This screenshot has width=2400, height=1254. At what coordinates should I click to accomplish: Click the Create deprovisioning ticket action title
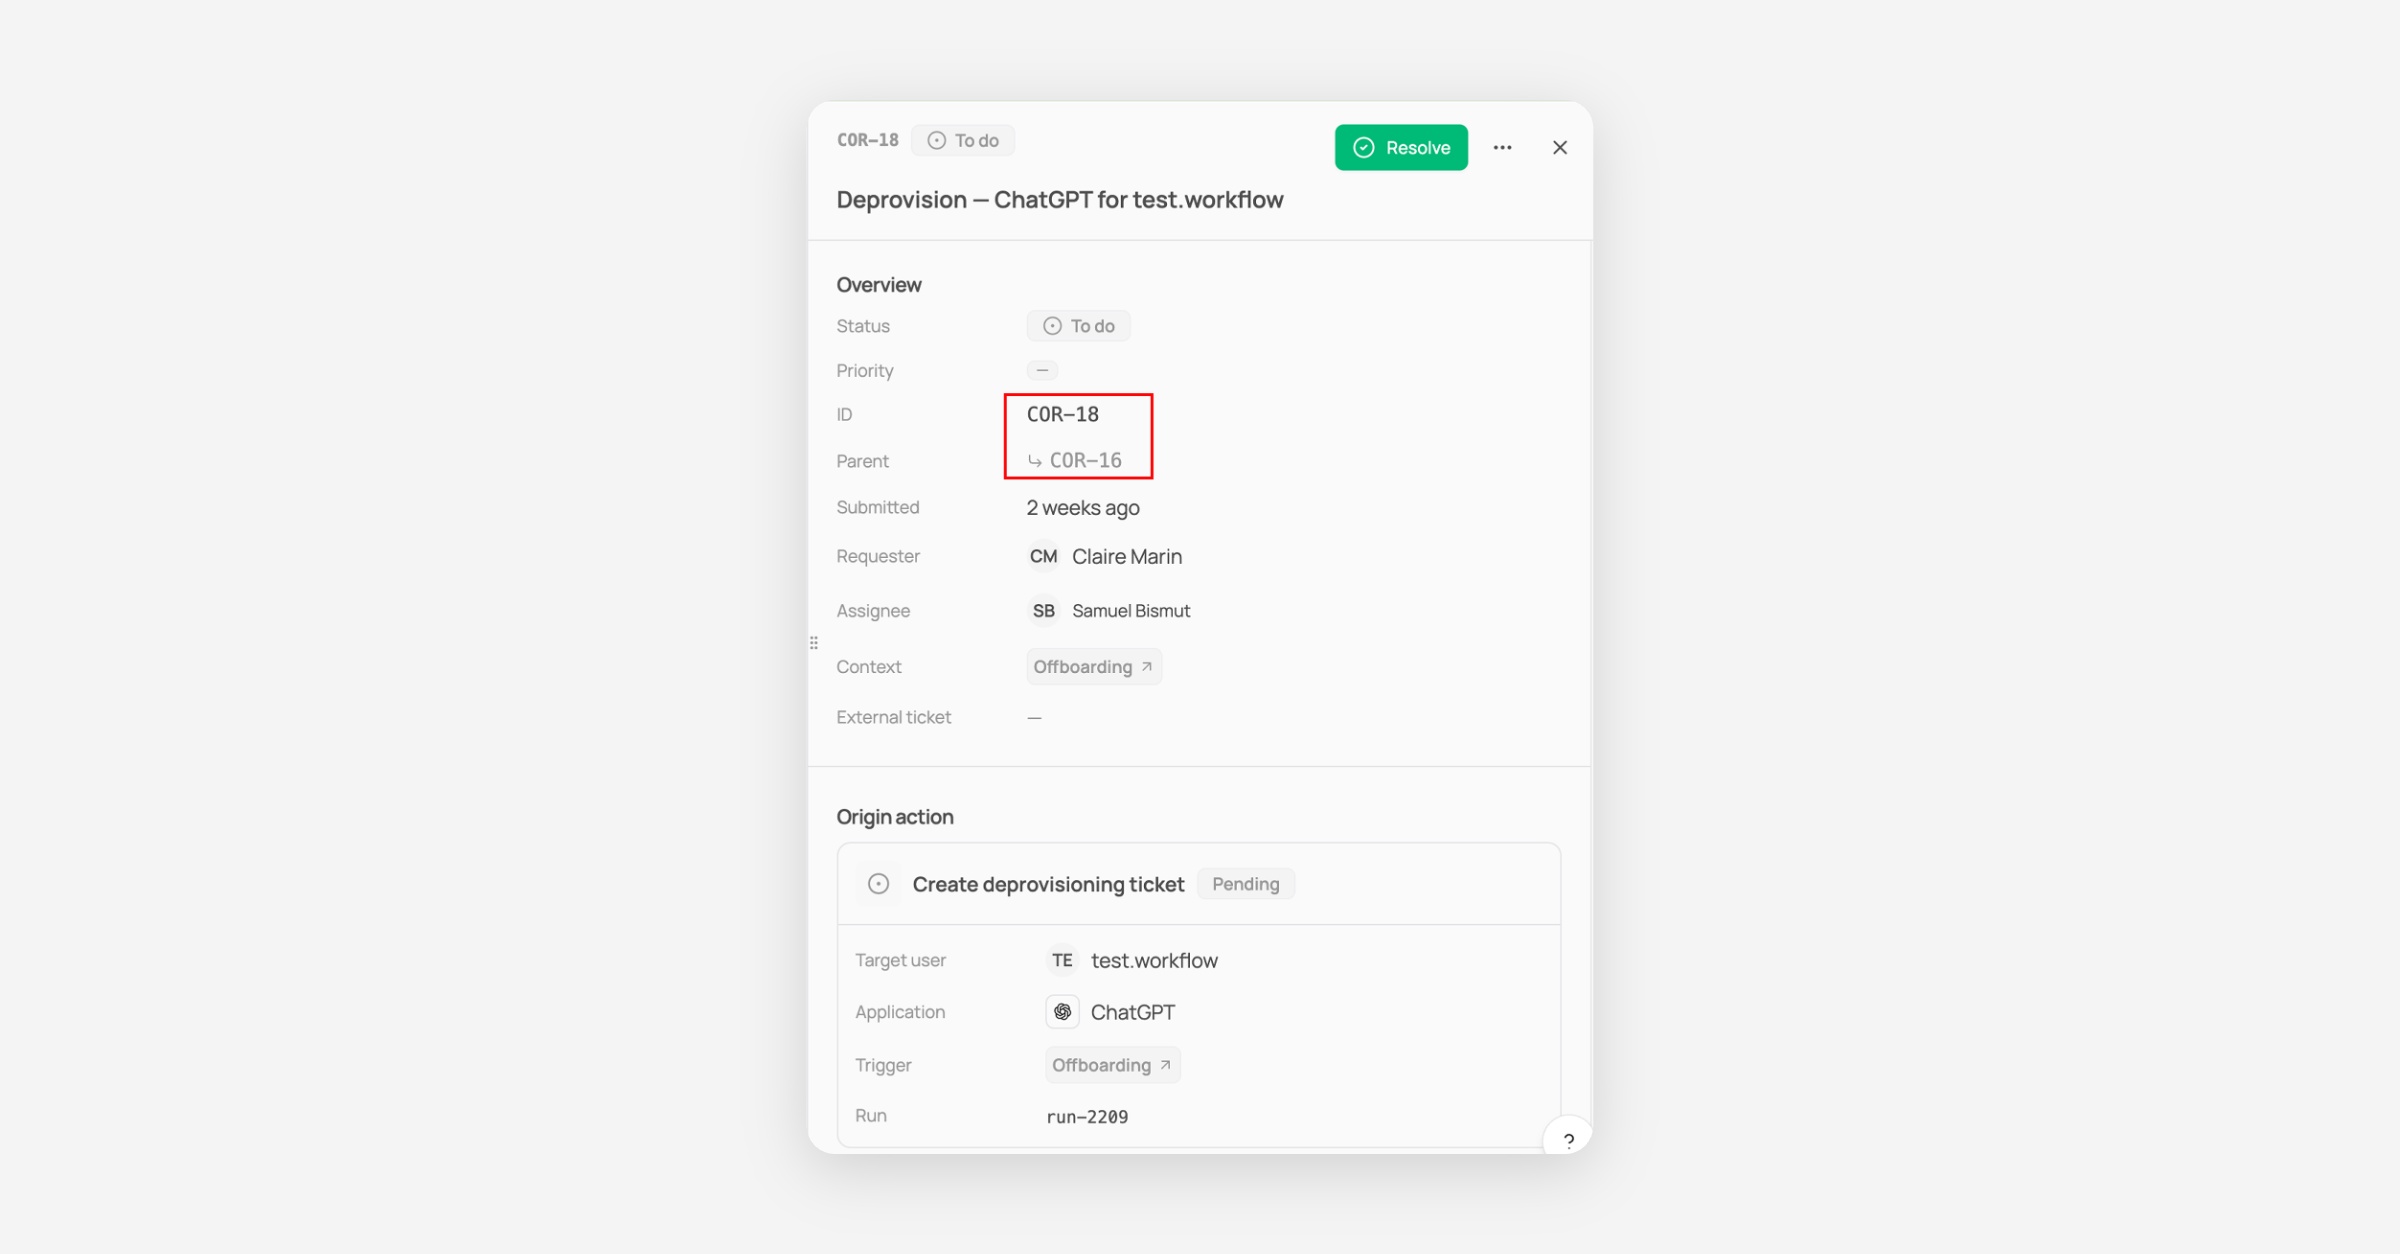click(x=1048, y=884)
